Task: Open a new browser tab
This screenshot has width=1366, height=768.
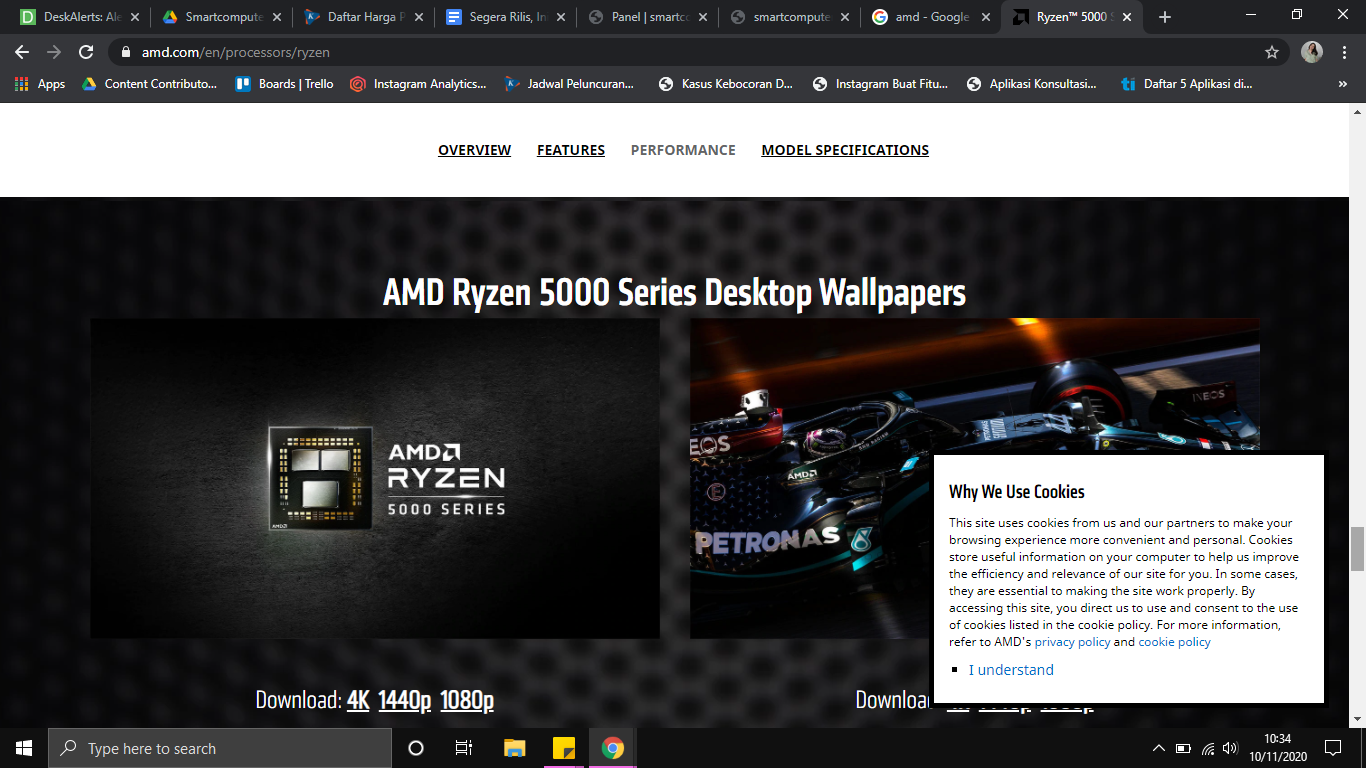Action: point(1165,17)
